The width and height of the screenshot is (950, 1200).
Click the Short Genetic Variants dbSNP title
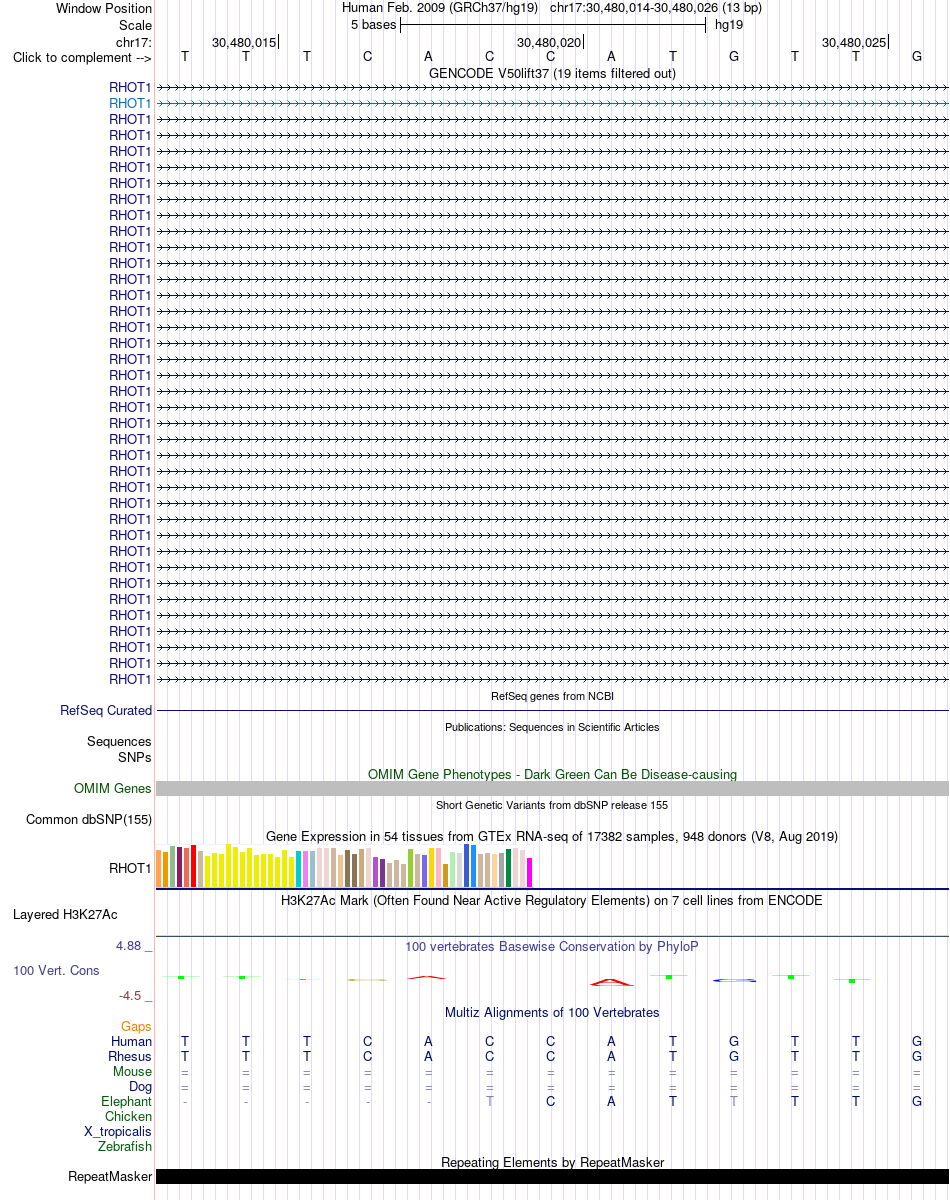point(552,805)
